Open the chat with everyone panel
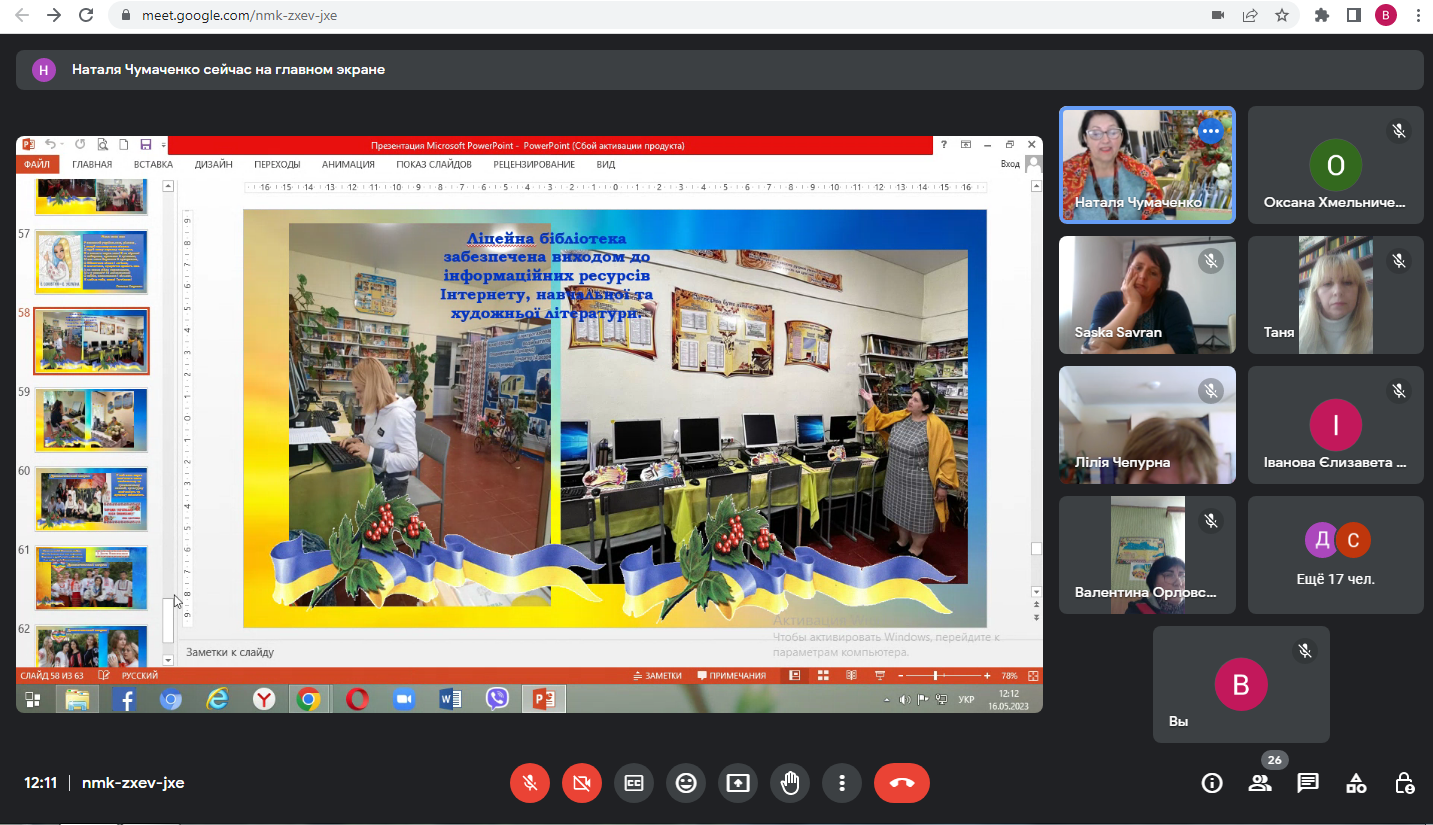The image size is (1433, 825). [1308, 783]
